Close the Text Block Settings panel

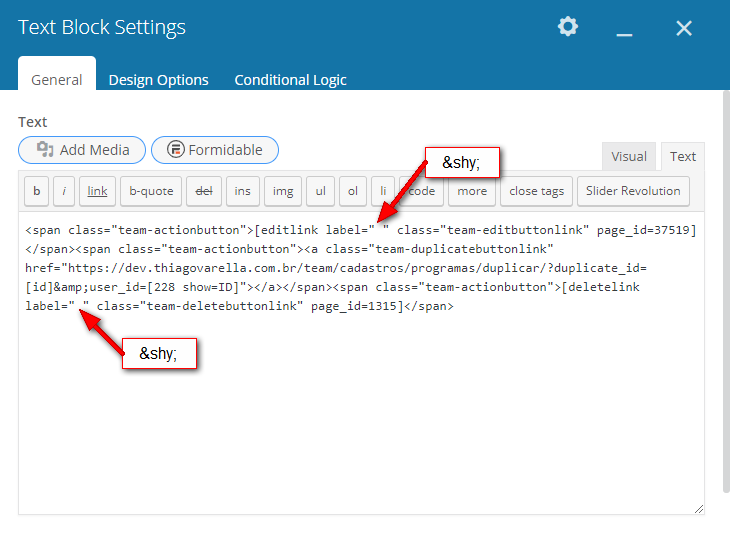[684, 28]
